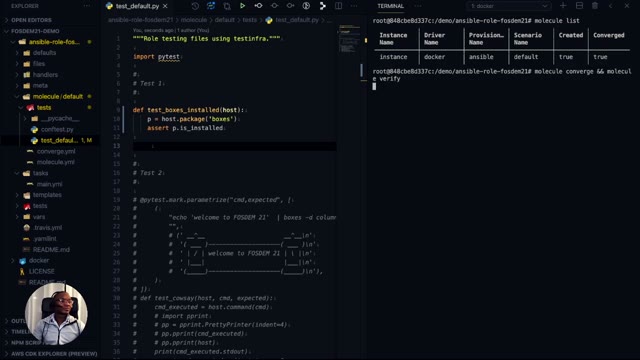Select test_default.py in the explorer tree
The width and height of the screenshot is (640, 360).
(x=59, y=140)
